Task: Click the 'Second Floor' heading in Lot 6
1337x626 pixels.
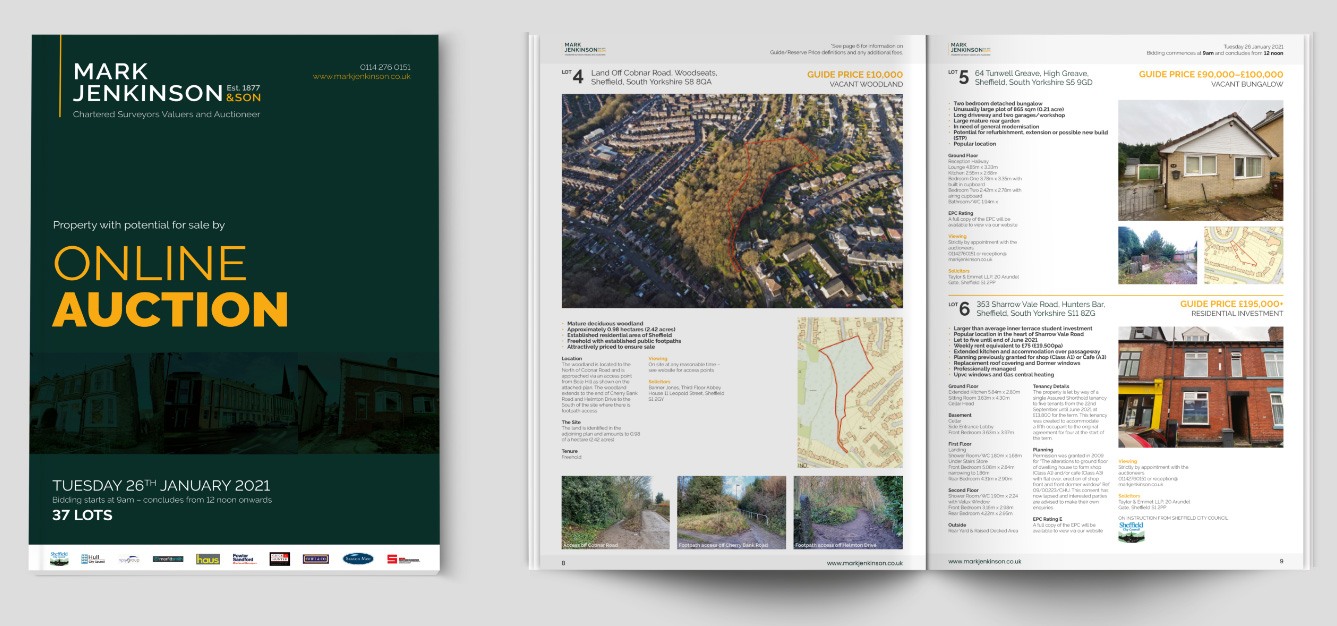Action: click(963, 490)
